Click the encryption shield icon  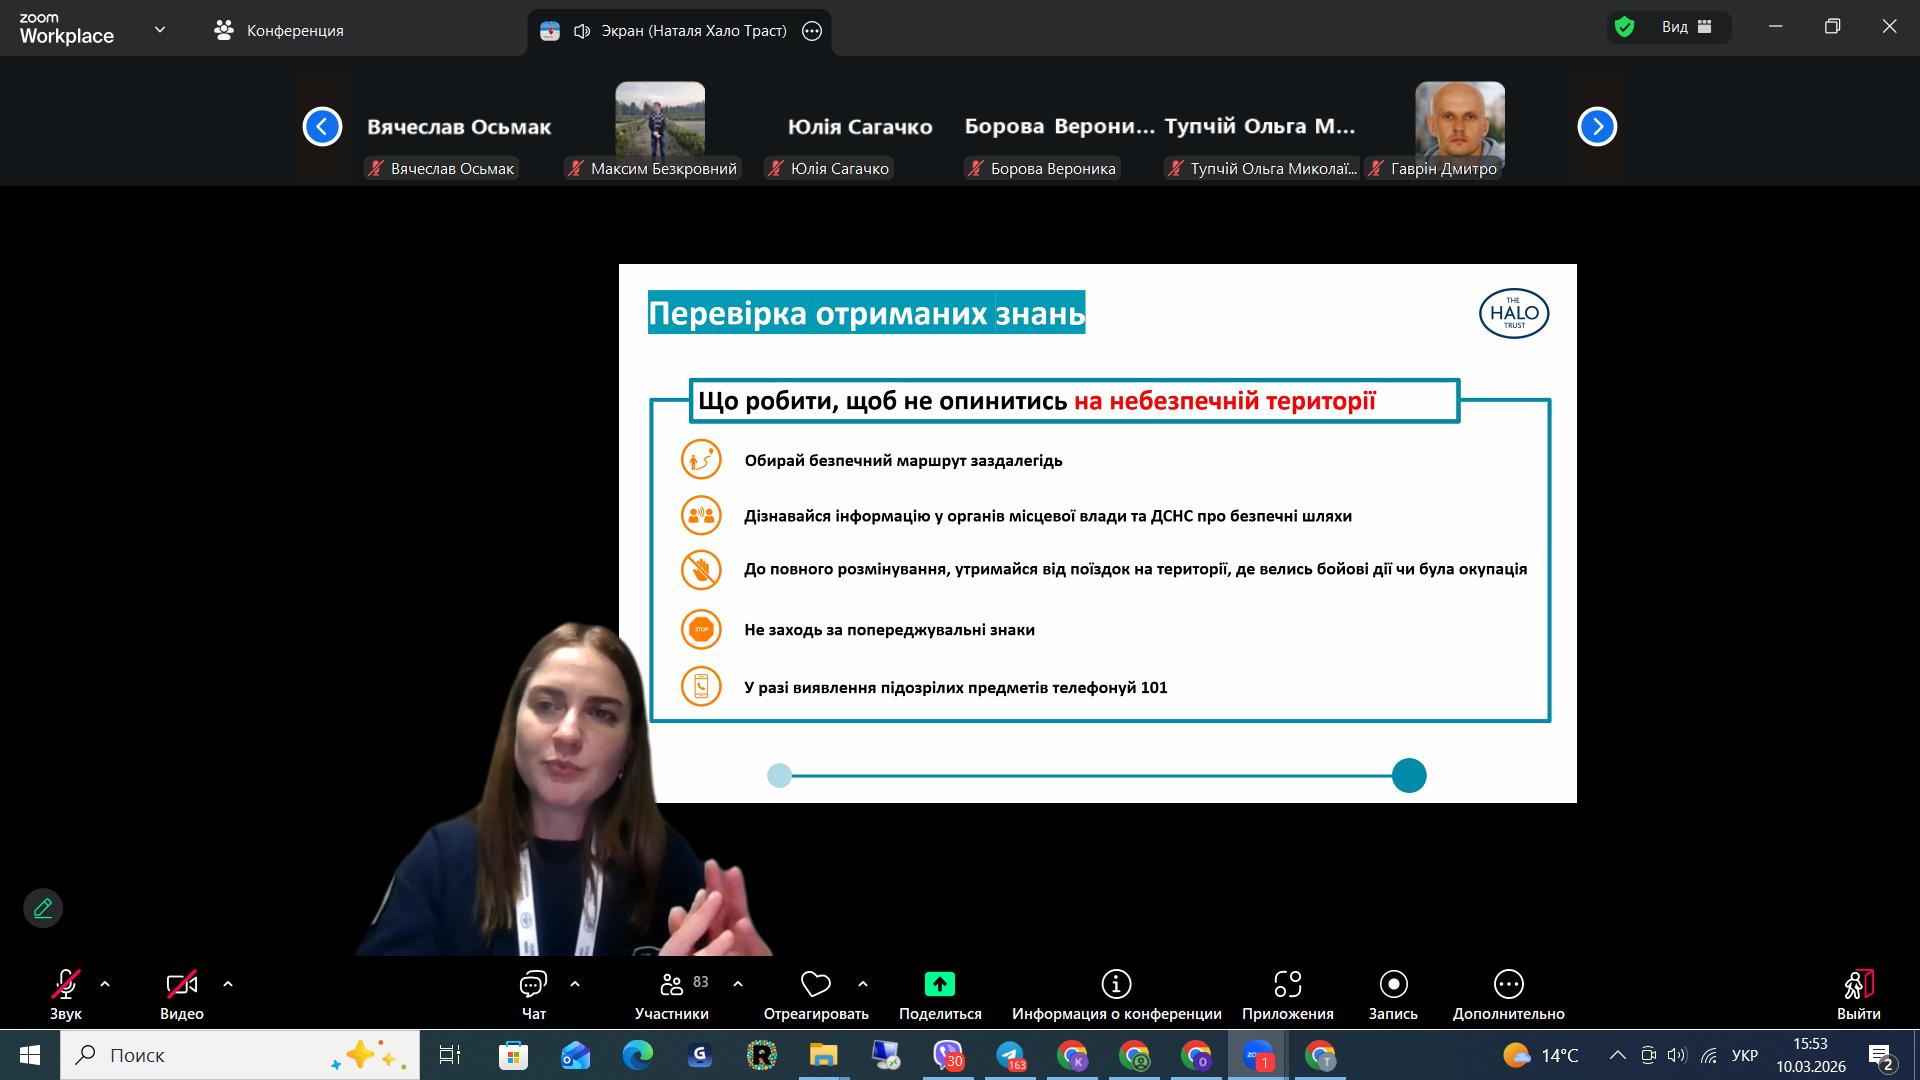pyautogui.click(x=1624, y=27)
